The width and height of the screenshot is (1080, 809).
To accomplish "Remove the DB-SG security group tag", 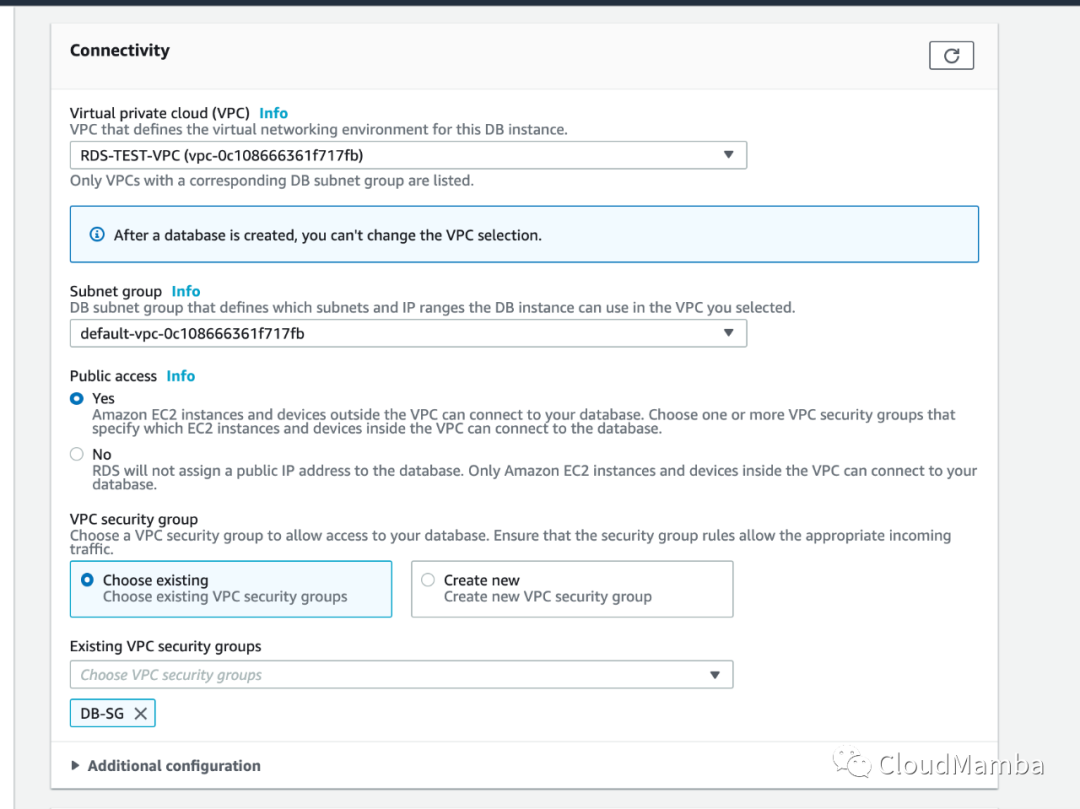I will [x=140, y=713].
